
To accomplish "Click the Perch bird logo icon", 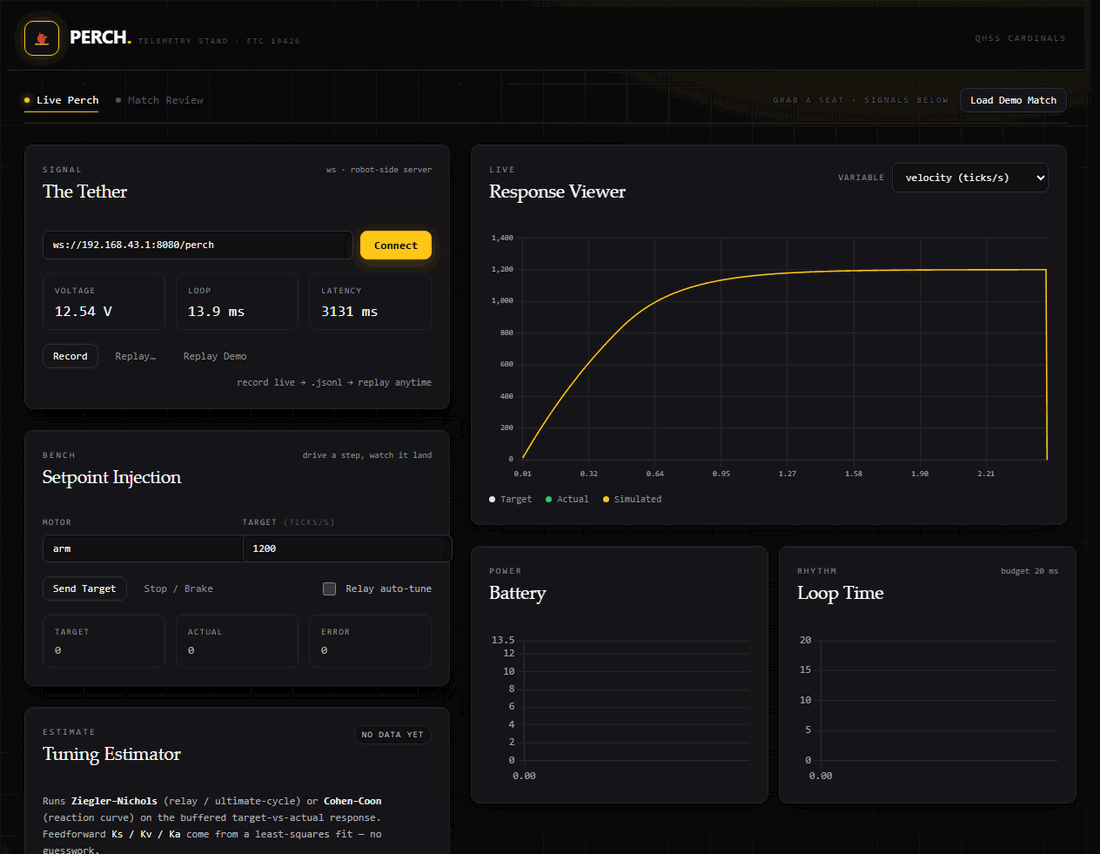I will [41, 38].
